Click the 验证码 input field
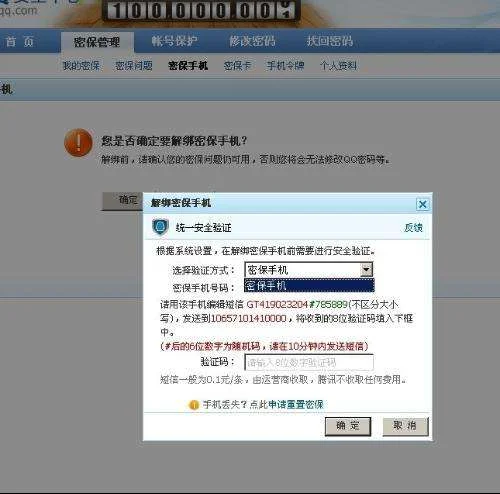This screenshot has height=494, width=500. pos(309,362)
